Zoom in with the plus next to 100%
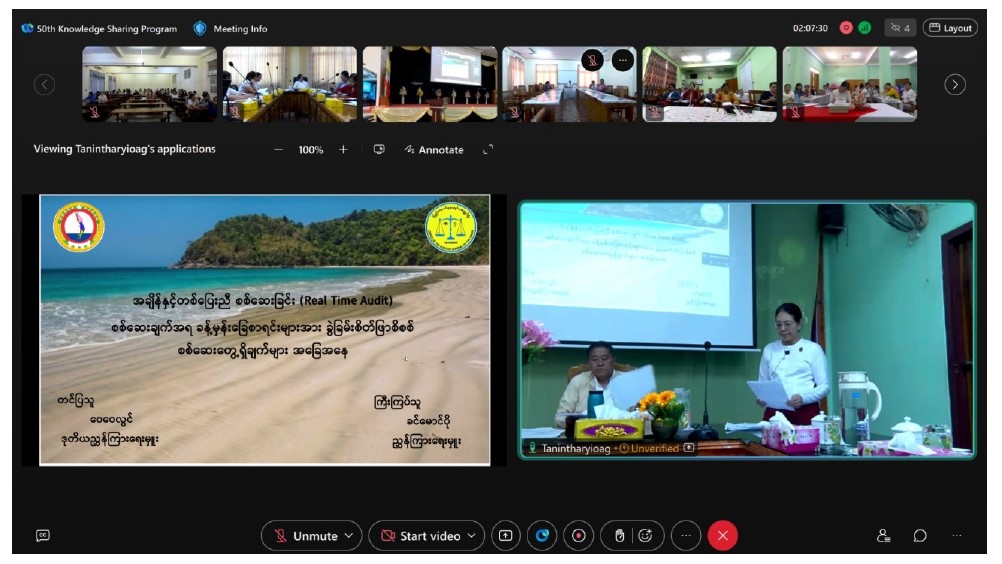This screenshot has height=564, width=1002. click(x=343, y=149)
